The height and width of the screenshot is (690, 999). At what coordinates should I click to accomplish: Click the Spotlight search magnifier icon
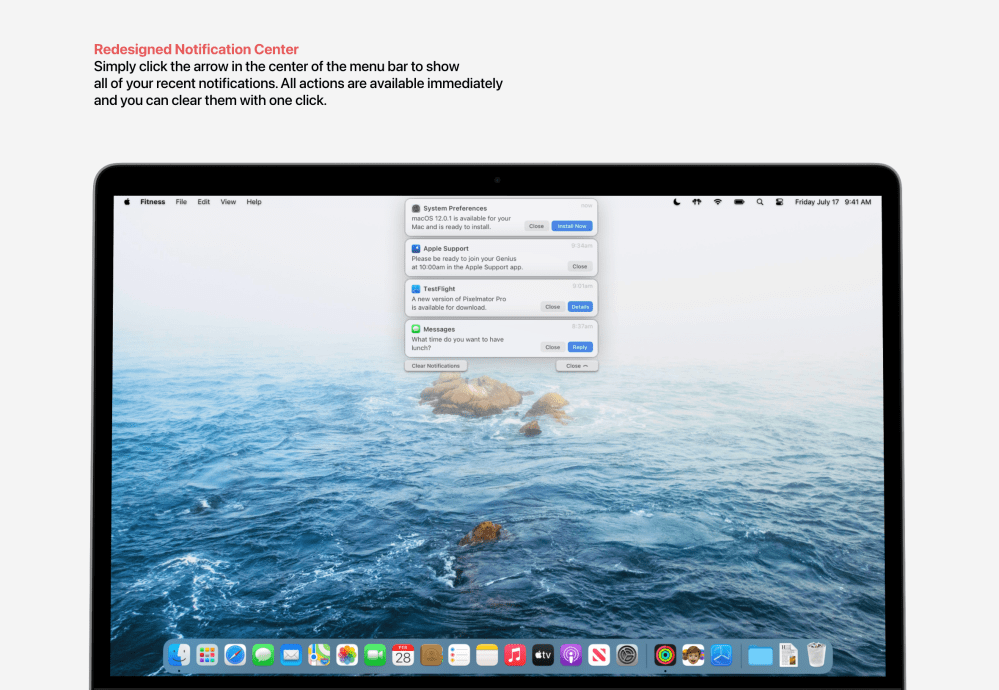(760, 202)
